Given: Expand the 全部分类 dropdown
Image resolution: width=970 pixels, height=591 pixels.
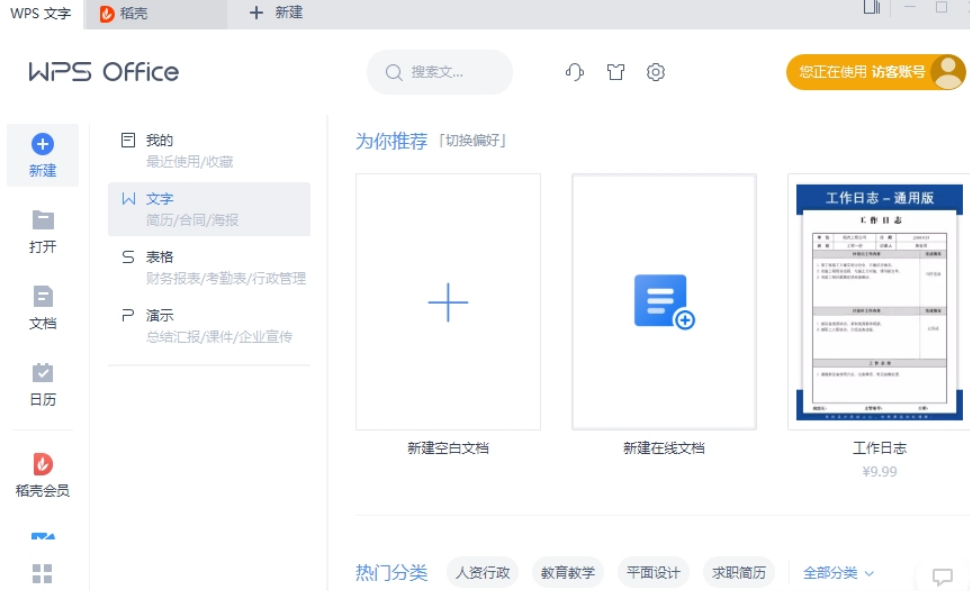Looking at the screenshot, I should pyautogui.click(x=838, y=573).
